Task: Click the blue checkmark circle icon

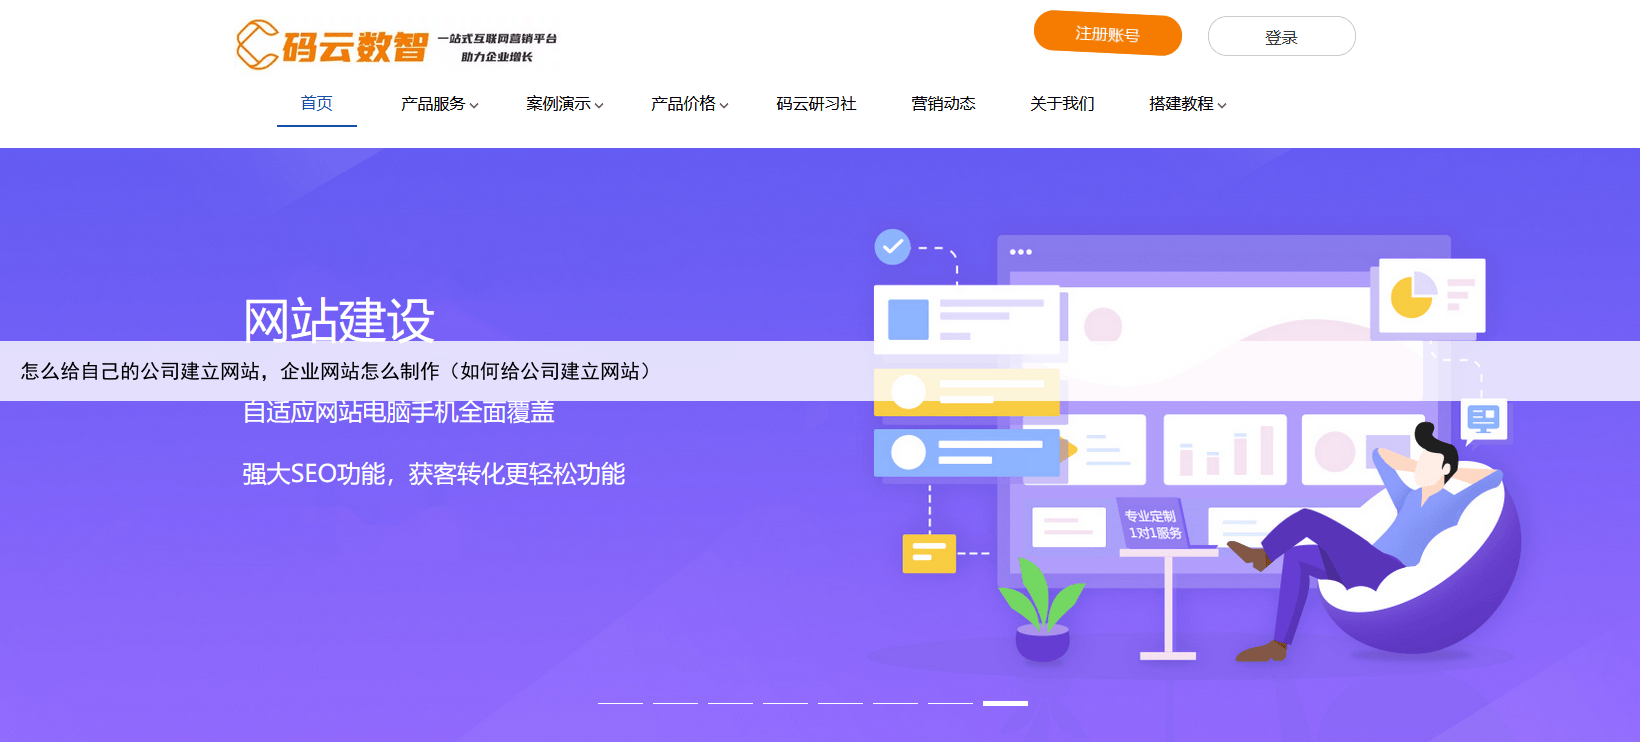Action: point(892,246)
